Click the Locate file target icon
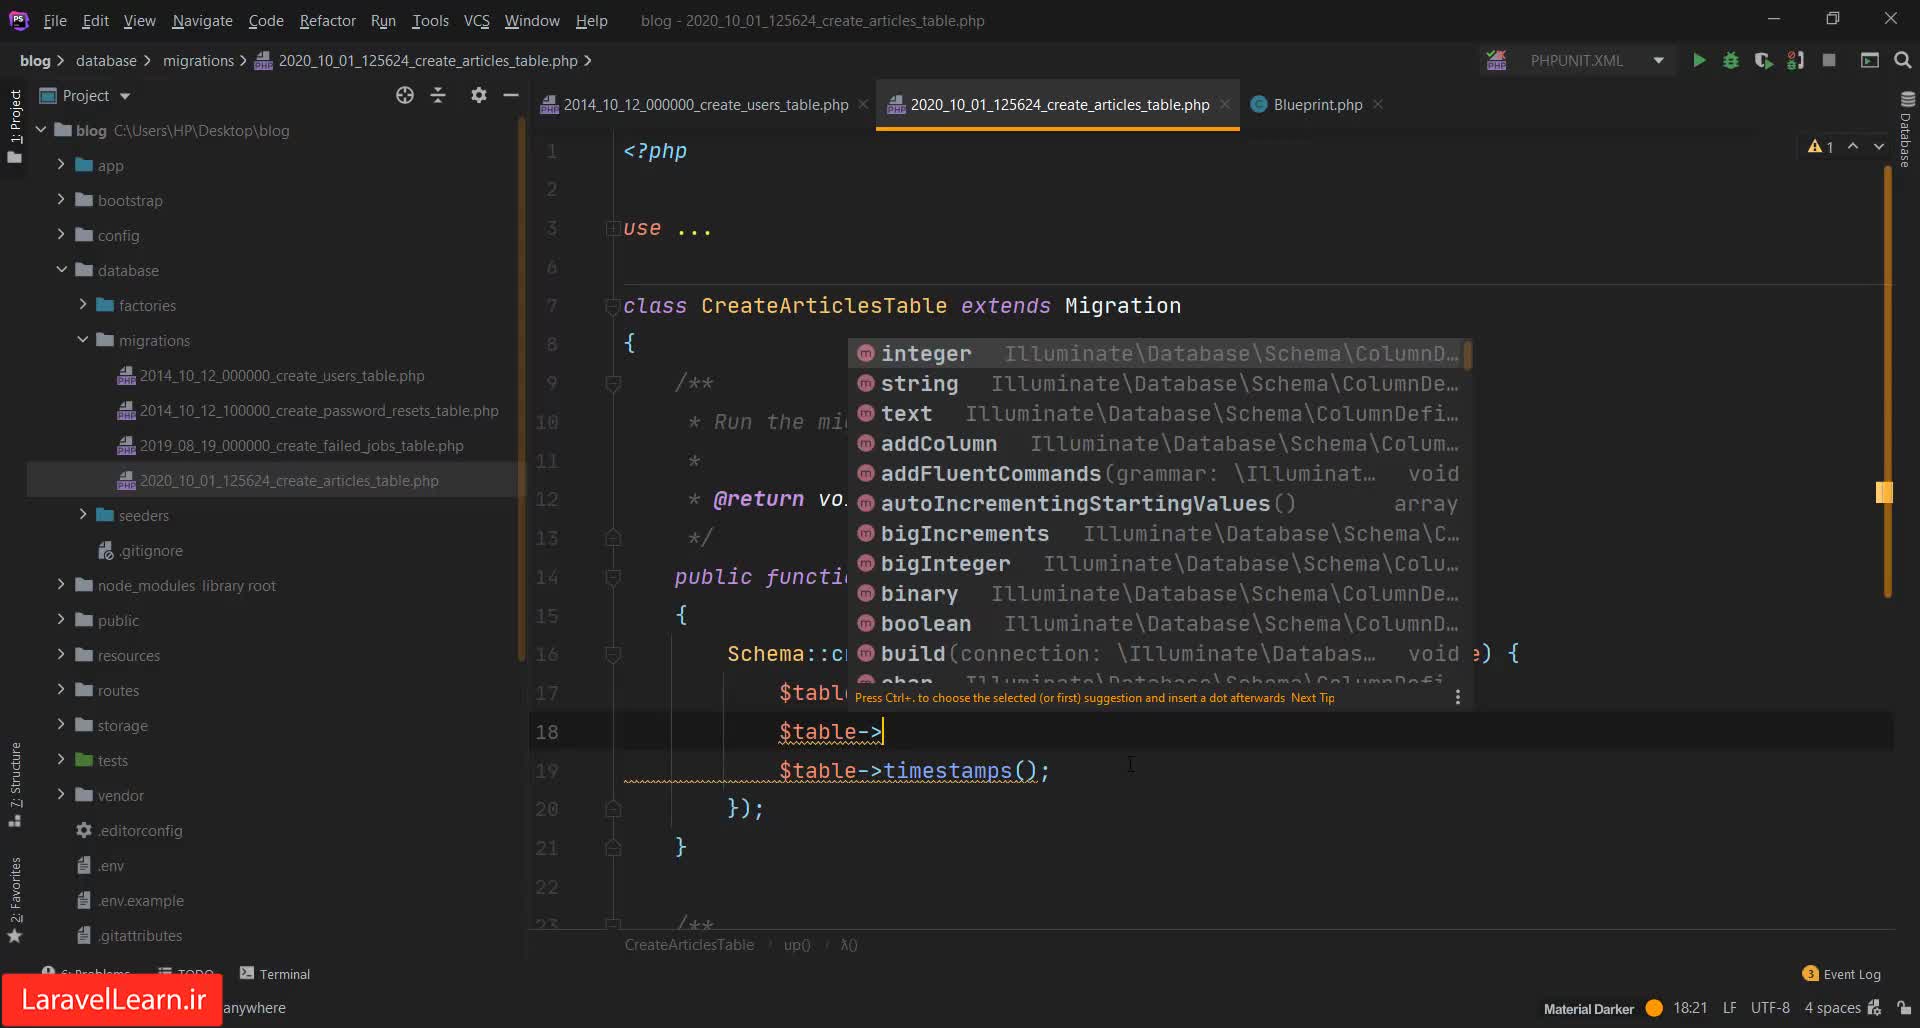The width and height of the screenshot is (1920, 1028). tap(404, 95)
